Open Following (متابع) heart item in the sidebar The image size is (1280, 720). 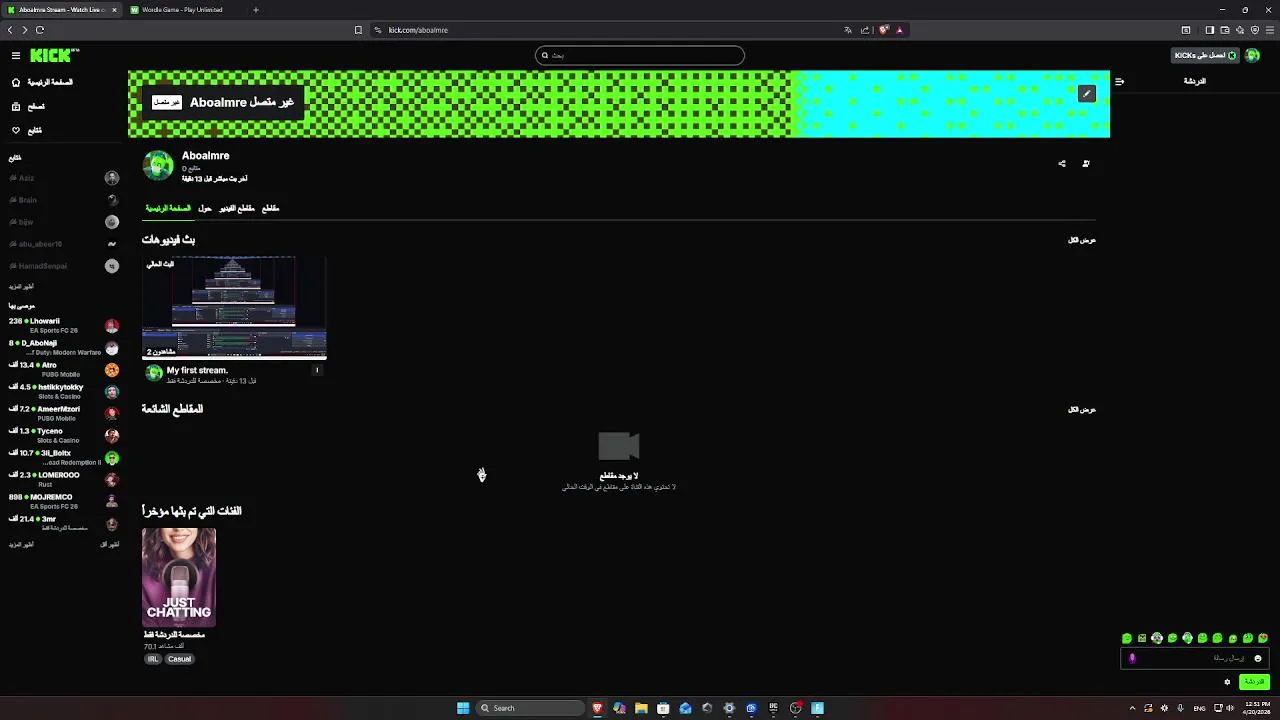[x=27, y=130]
